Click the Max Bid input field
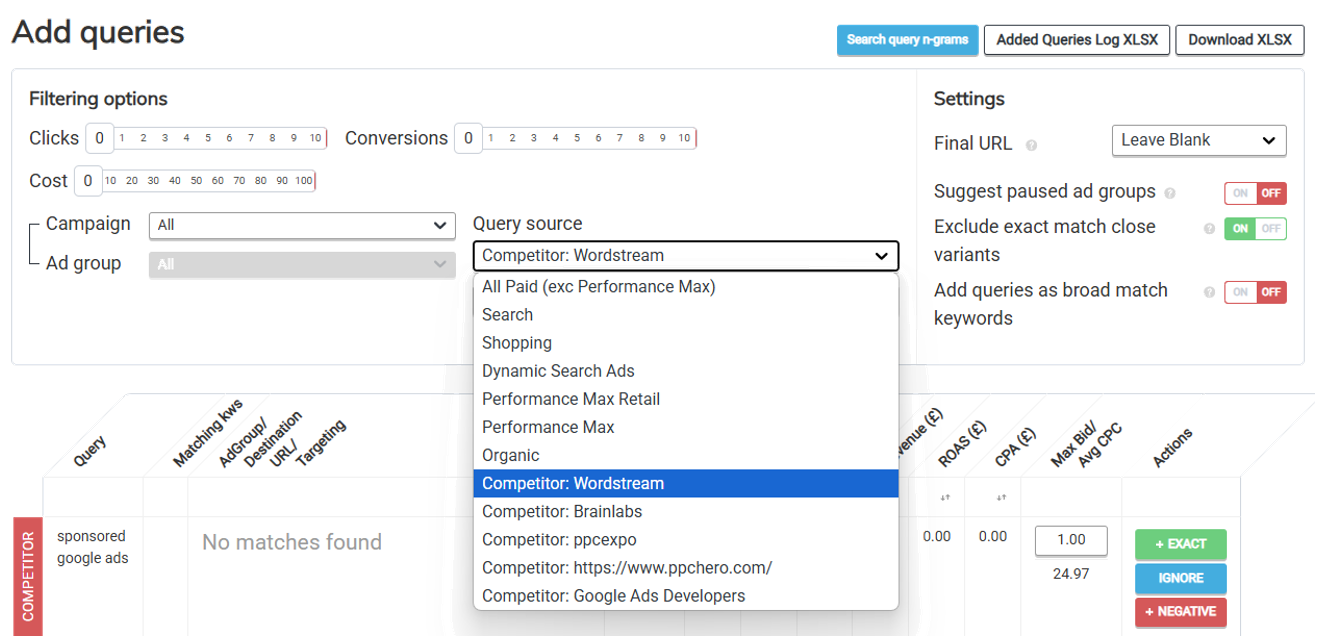The height and width of the screenshot is (636, 1317). [x=1071, y=540]
